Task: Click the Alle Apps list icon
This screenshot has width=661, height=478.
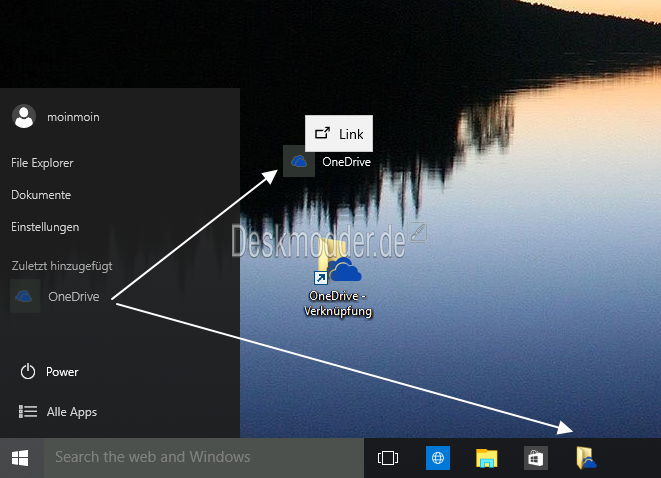Action: 28,411
